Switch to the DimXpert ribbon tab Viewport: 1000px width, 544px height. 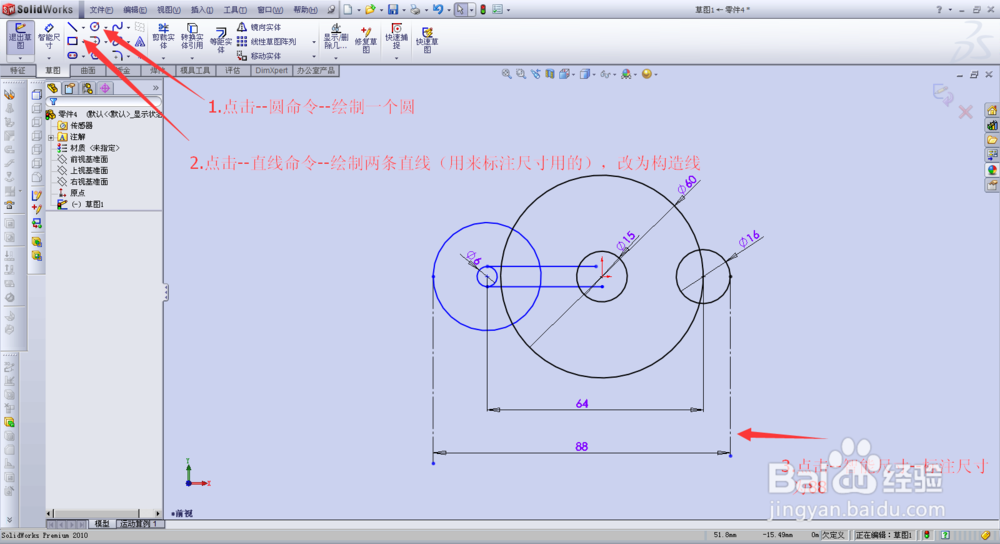point(272,70)
